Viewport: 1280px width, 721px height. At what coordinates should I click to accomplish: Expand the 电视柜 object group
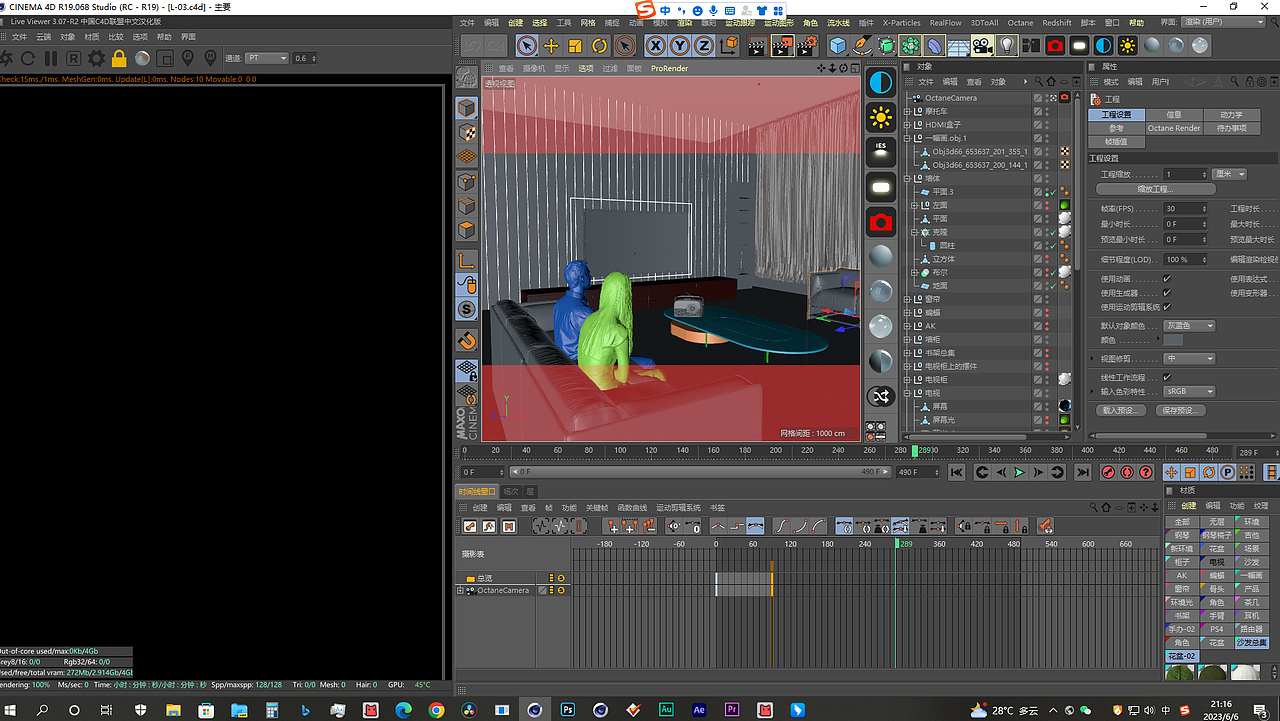coord(908,380)
